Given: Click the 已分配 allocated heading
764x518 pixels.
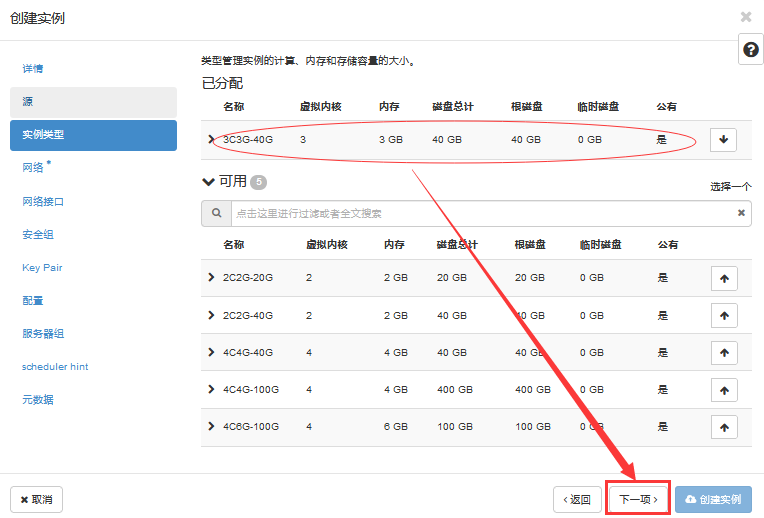Looking at the screenshot, I should click(x=222, y=83).
